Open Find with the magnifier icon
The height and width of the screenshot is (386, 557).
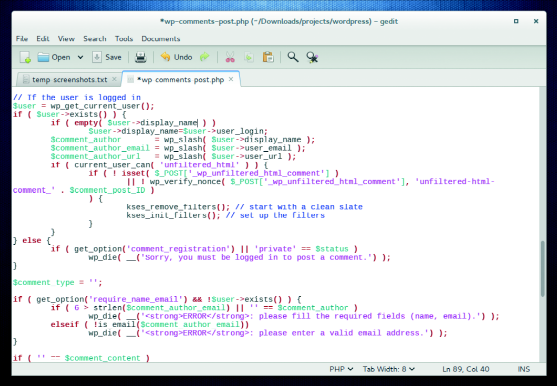pyautogui.click(x=293, y=57)
